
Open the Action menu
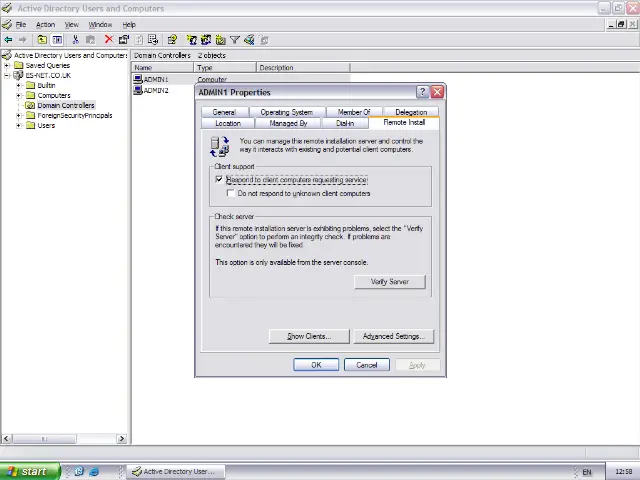point(45,24)
